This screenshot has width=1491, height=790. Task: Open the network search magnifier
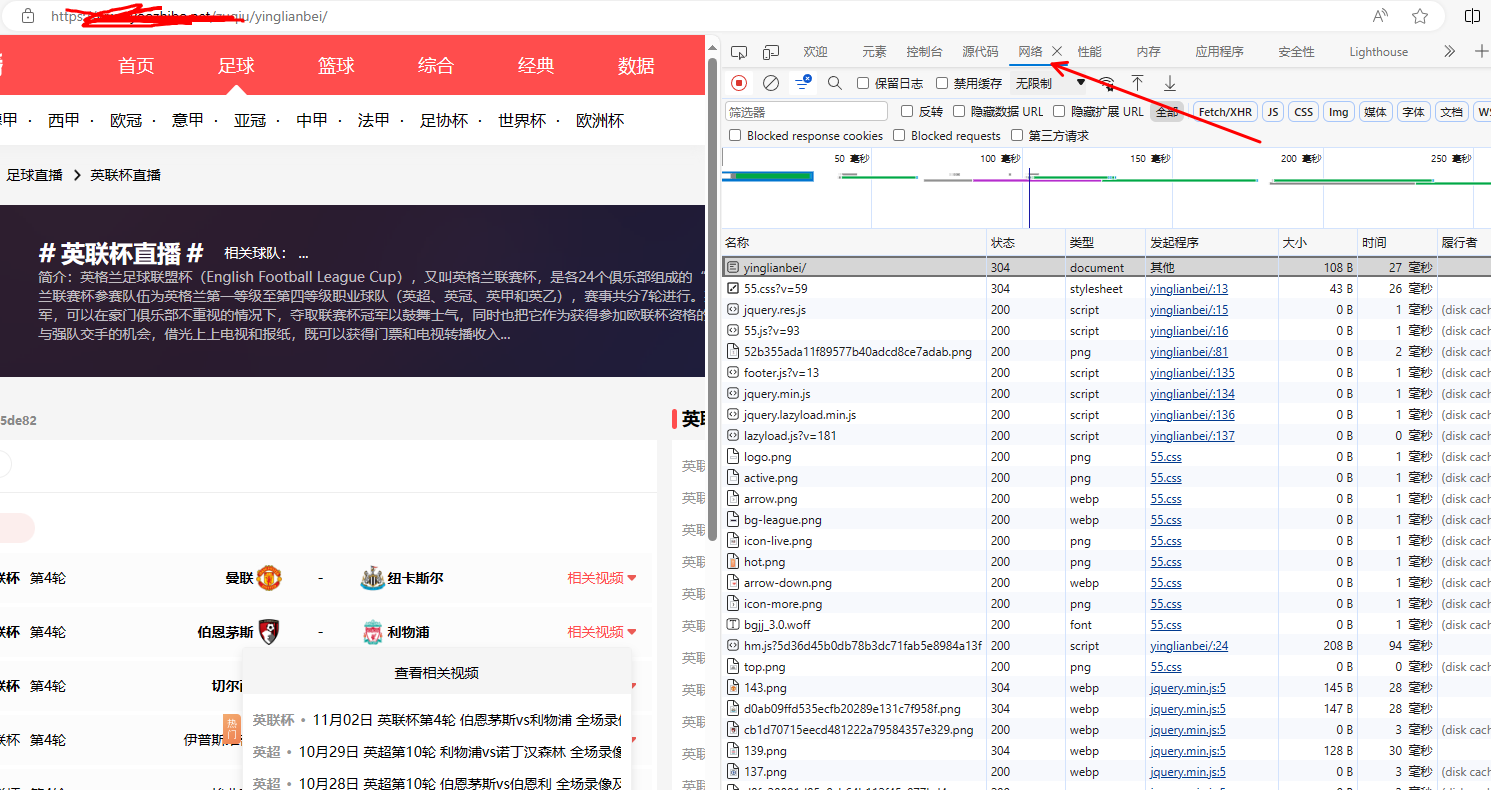[835, 83]
